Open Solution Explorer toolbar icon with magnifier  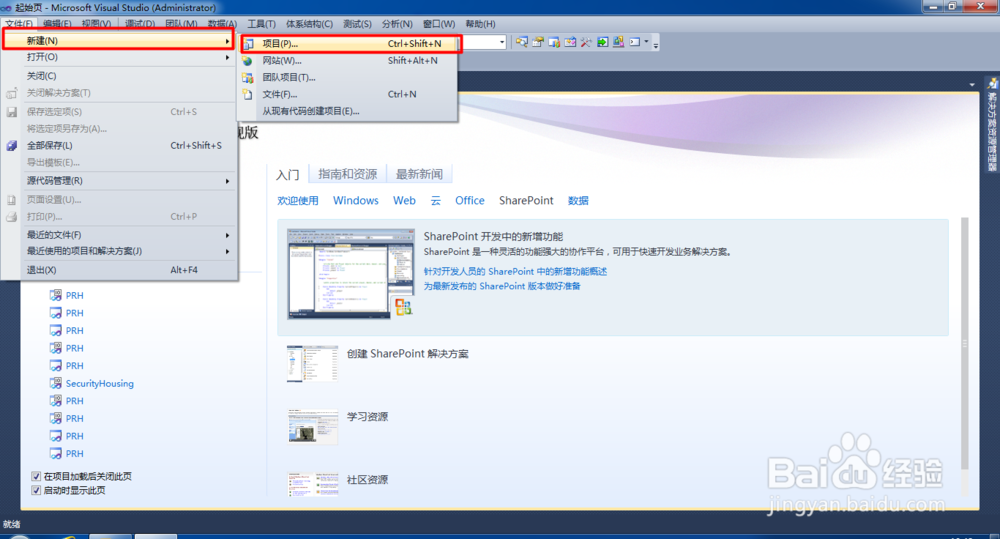522,42
